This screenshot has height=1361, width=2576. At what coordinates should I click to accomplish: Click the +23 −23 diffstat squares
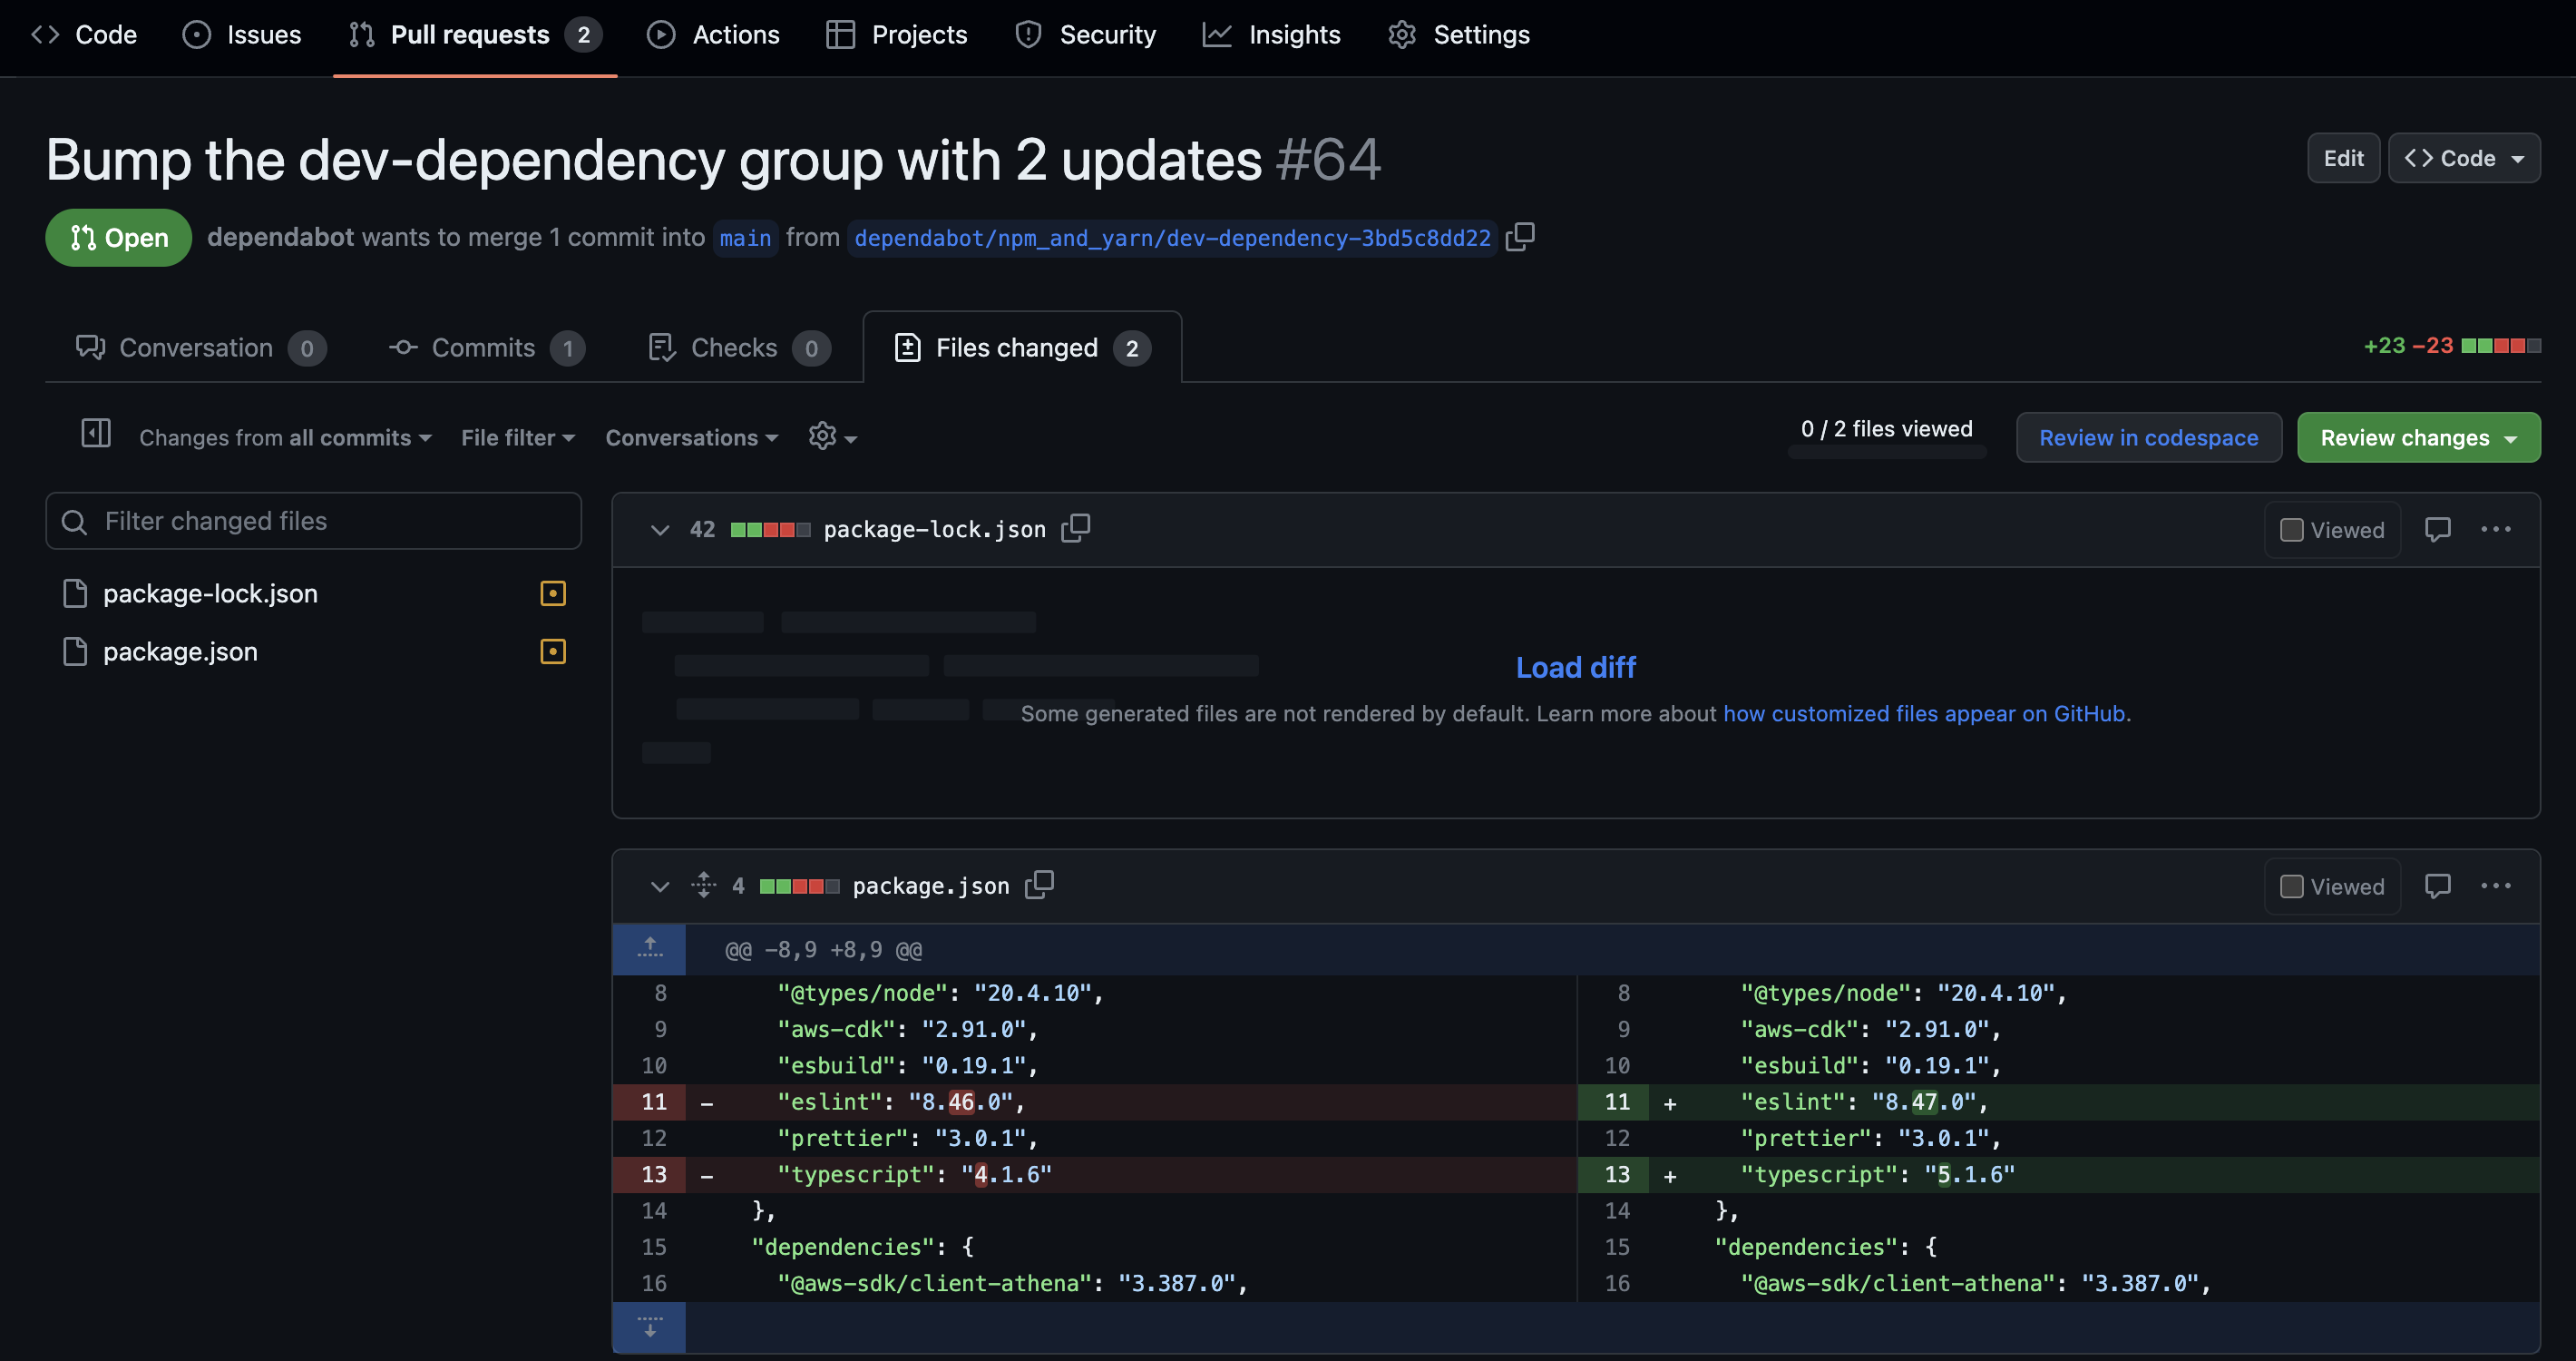pyautogui.click(x=2501, y=346)
